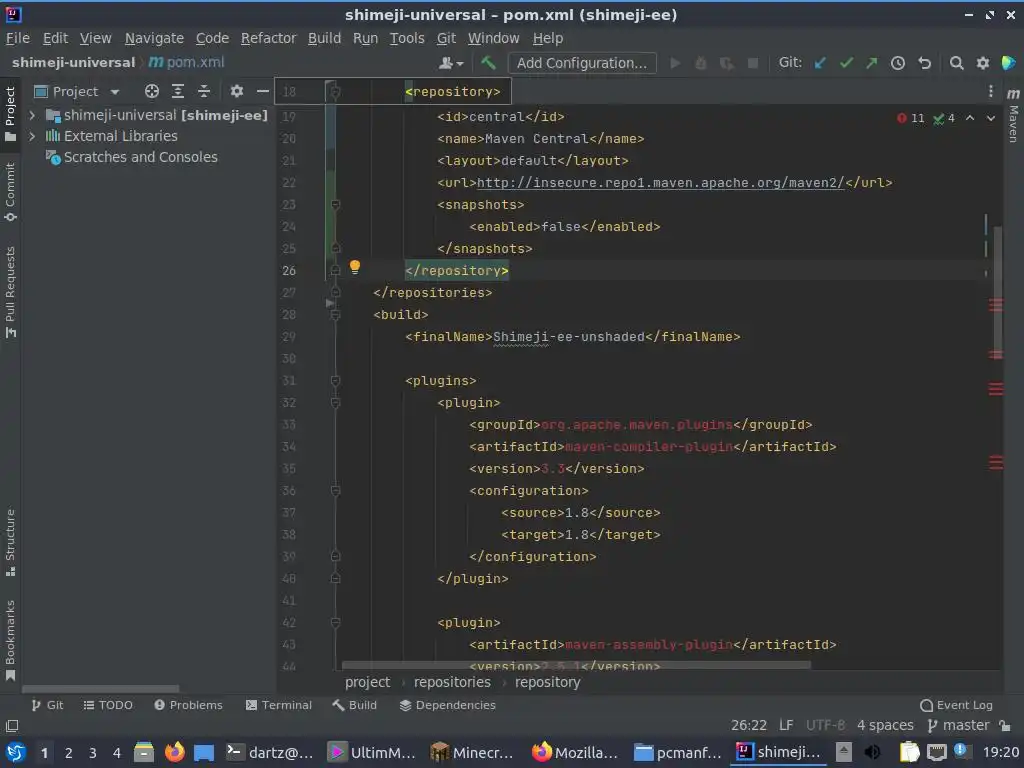Open the Refactor menu
Screen dimensions: 1024x768
click(268, 39)
